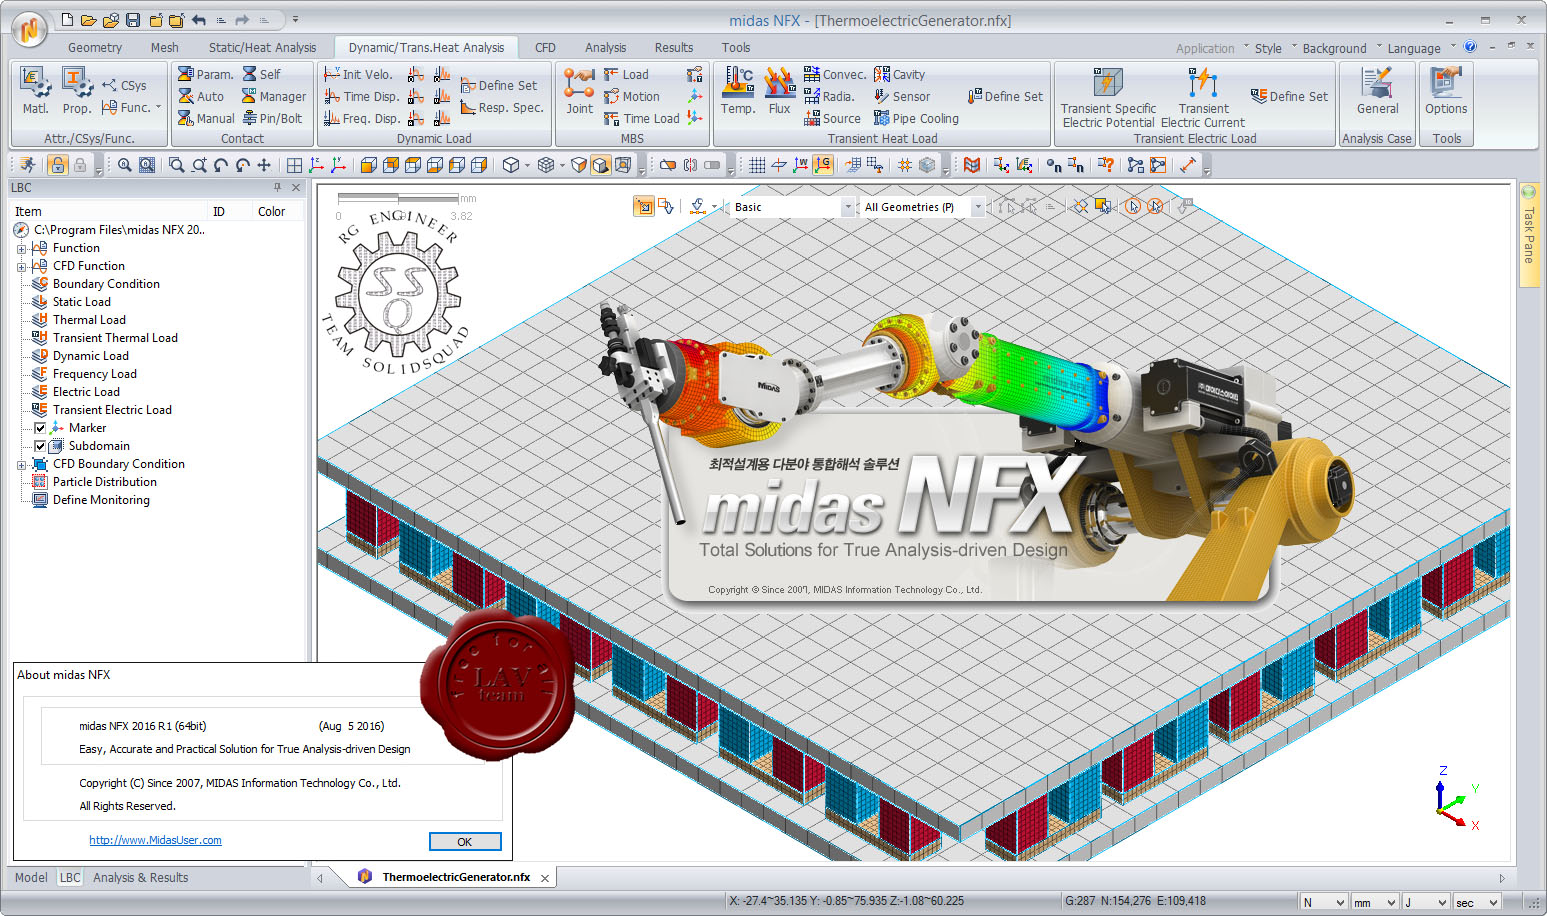Open the Func. dropdown arrow
This screenshot has height=916, width=1547.
(x=158, y=107)
